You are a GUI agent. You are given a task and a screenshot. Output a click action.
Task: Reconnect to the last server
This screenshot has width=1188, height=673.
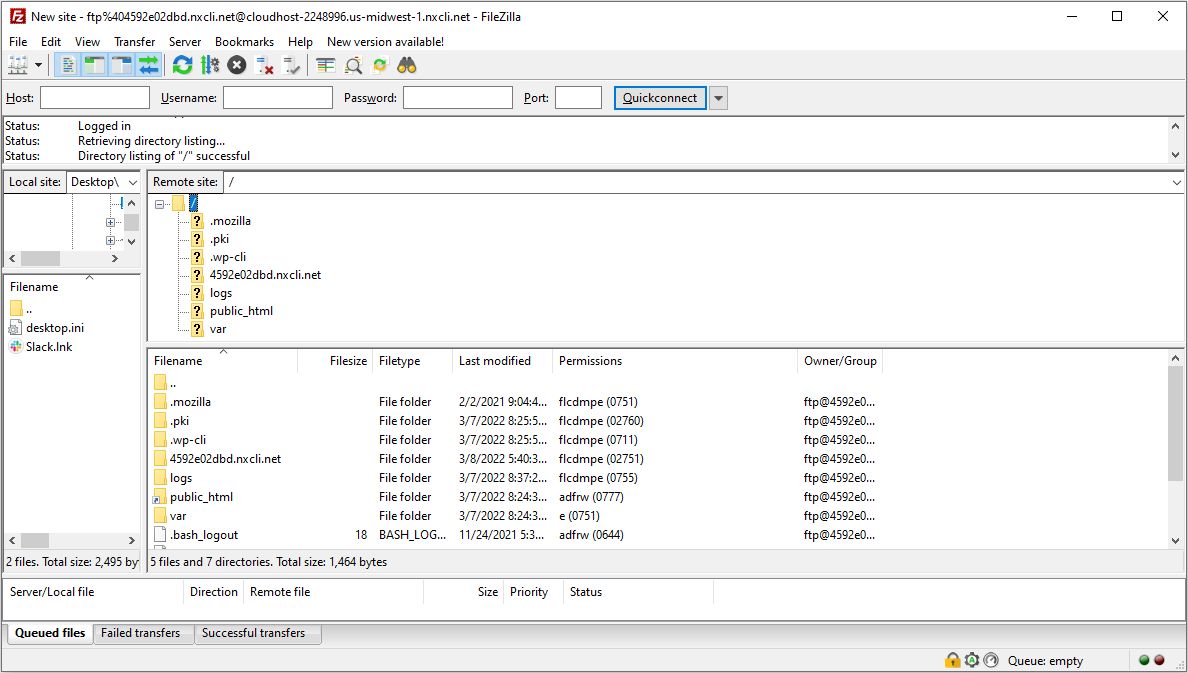pyautogui.click(x=292, y=66)
